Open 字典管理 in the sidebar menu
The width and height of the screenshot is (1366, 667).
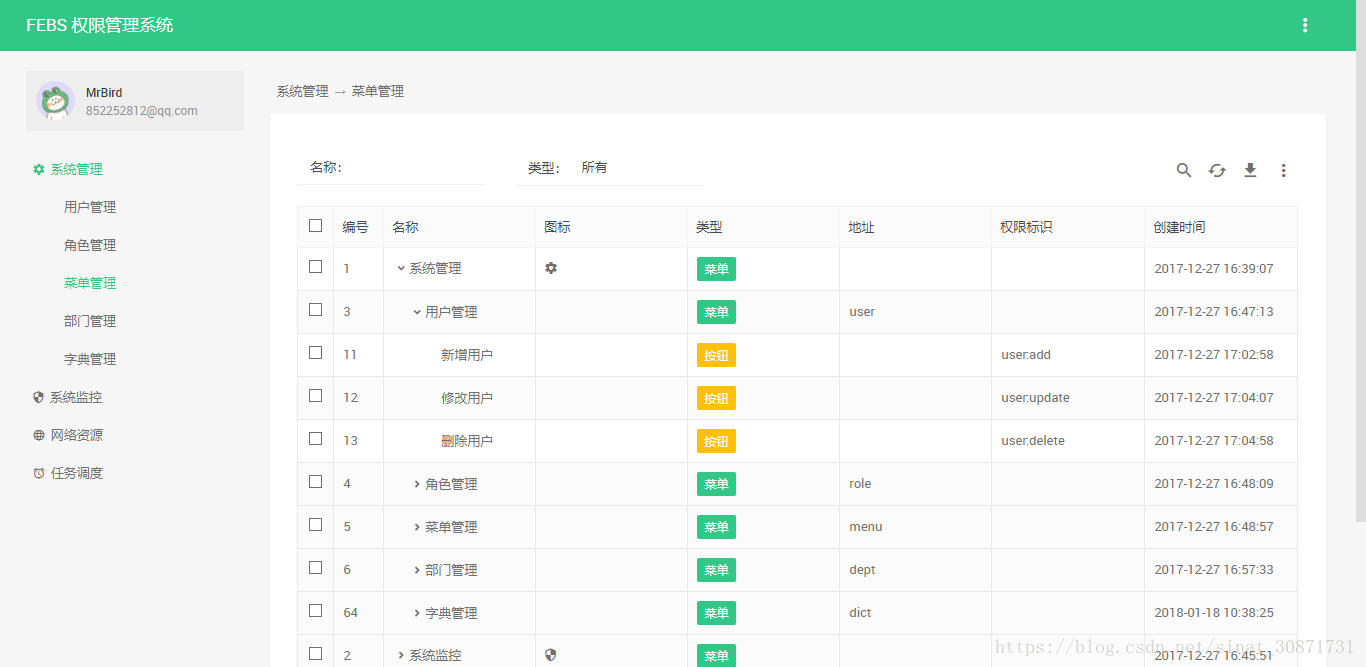coord(90,359)
